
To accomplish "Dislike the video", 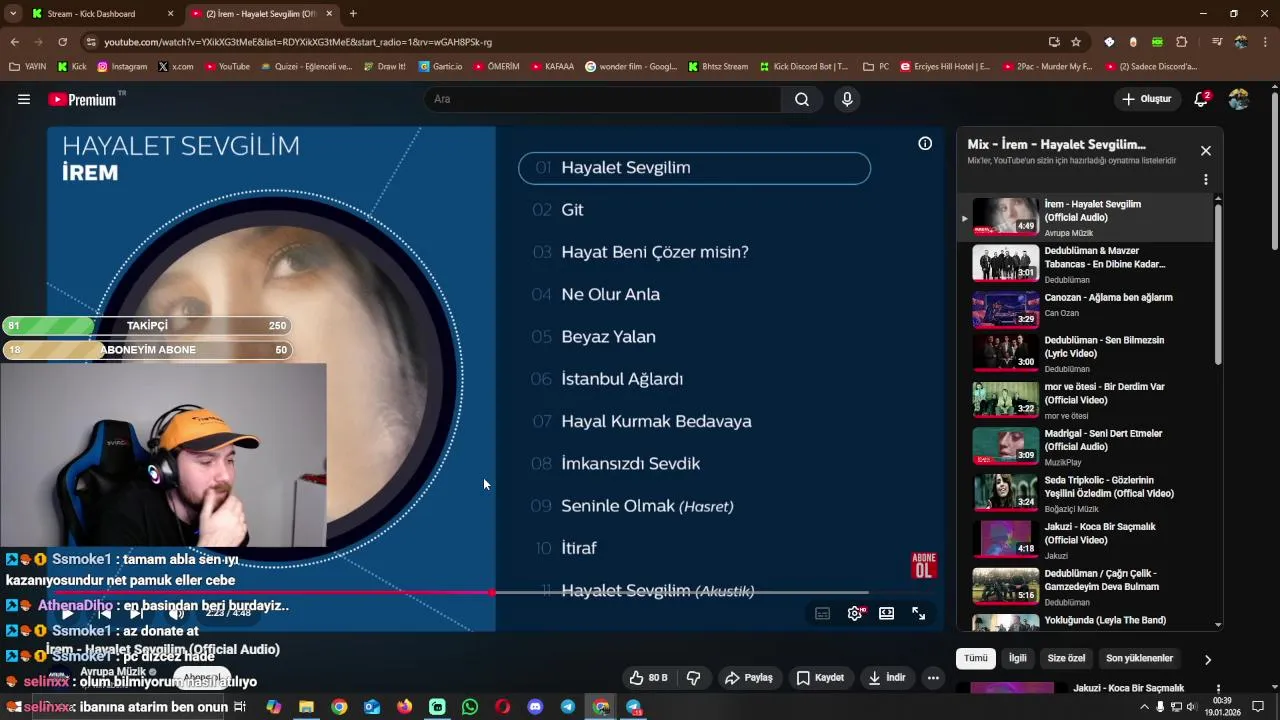I will click(x=693, y=678).
